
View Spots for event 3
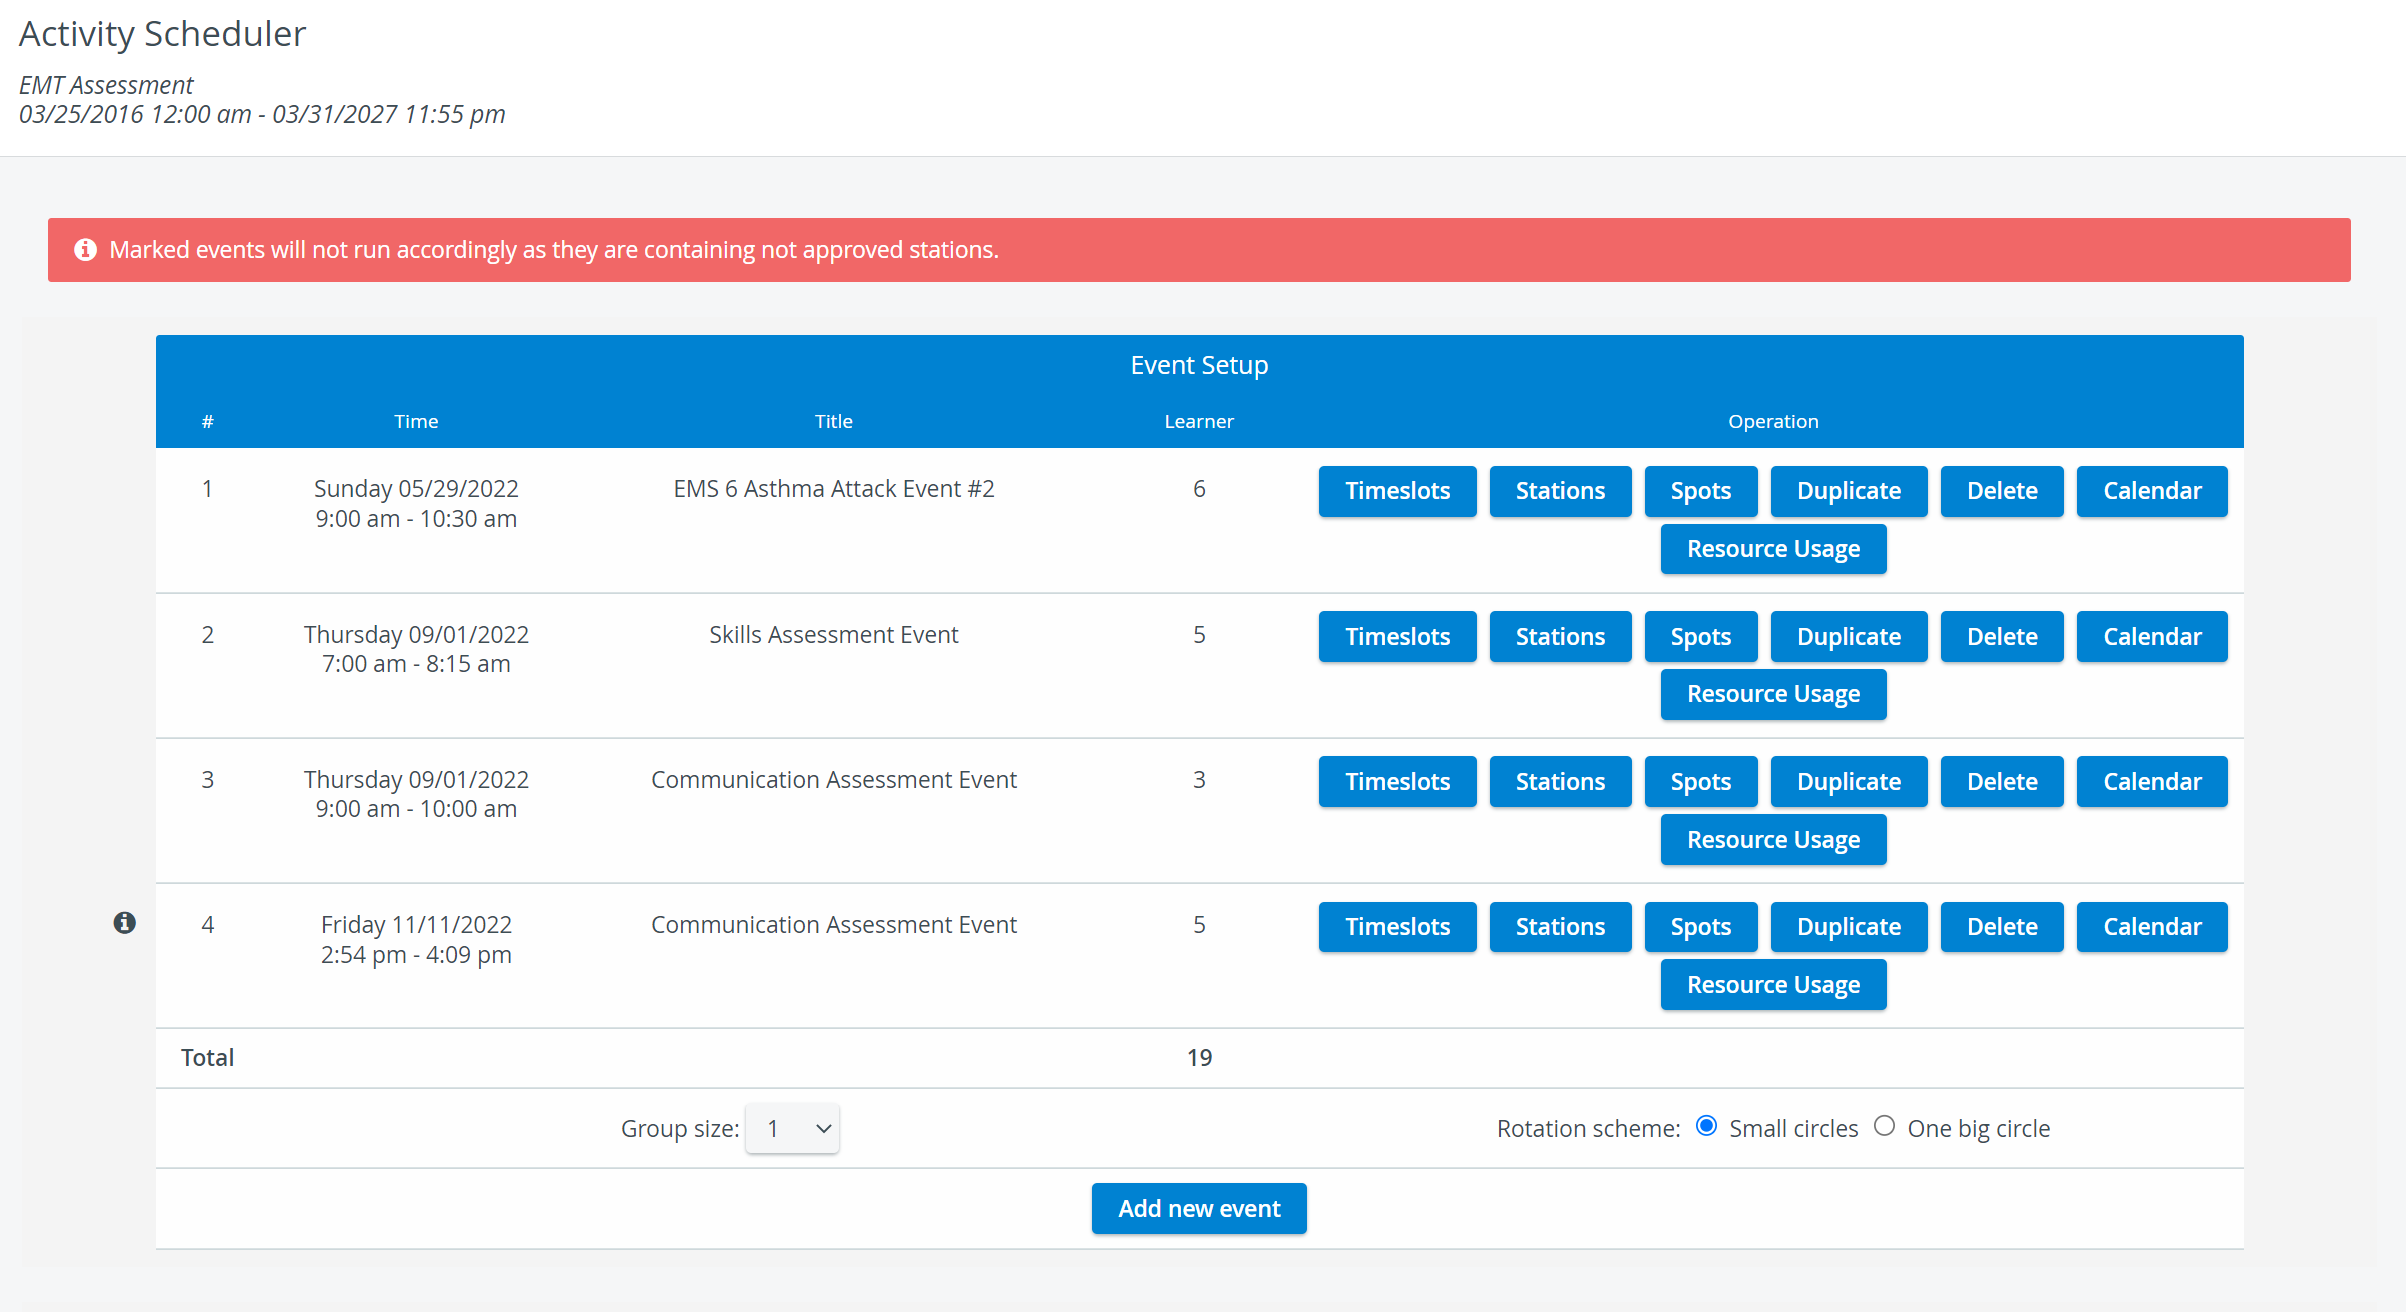(x=1701, y=782)
